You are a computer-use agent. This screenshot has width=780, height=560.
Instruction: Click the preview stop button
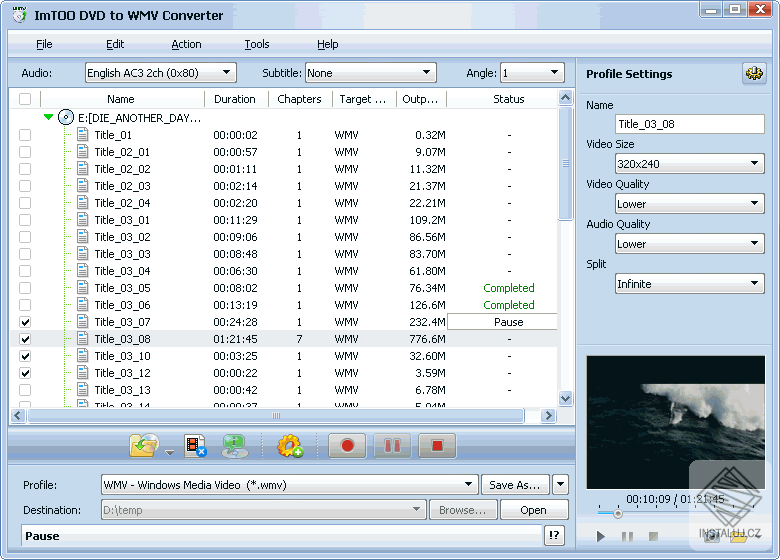[x=654, y=536]
